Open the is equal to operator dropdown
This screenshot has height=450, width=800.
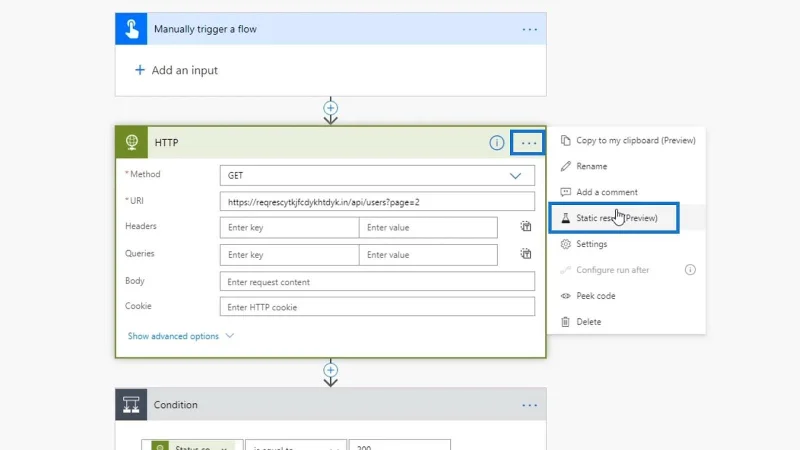tap(295, 445)
